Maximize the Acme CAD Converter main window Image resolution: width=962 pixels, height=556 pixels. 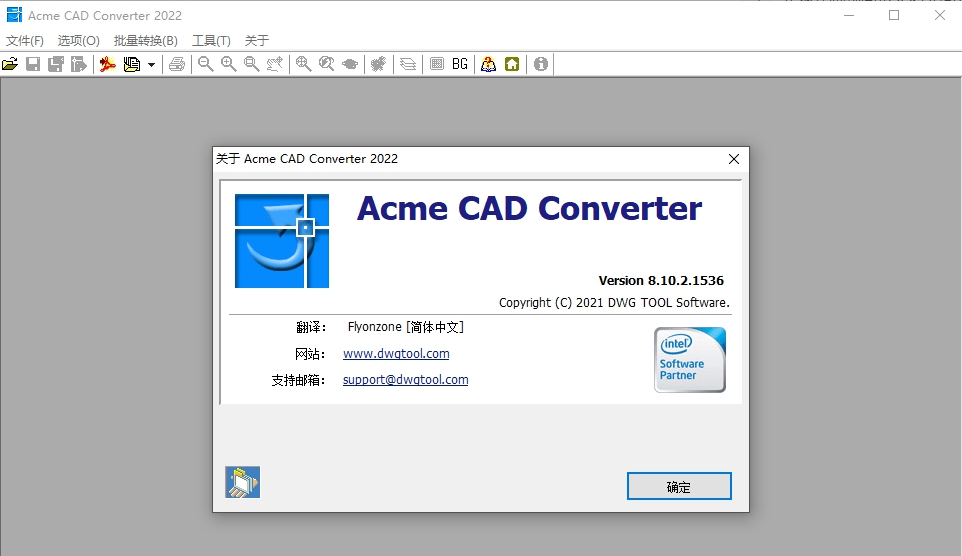pos(894,15)
